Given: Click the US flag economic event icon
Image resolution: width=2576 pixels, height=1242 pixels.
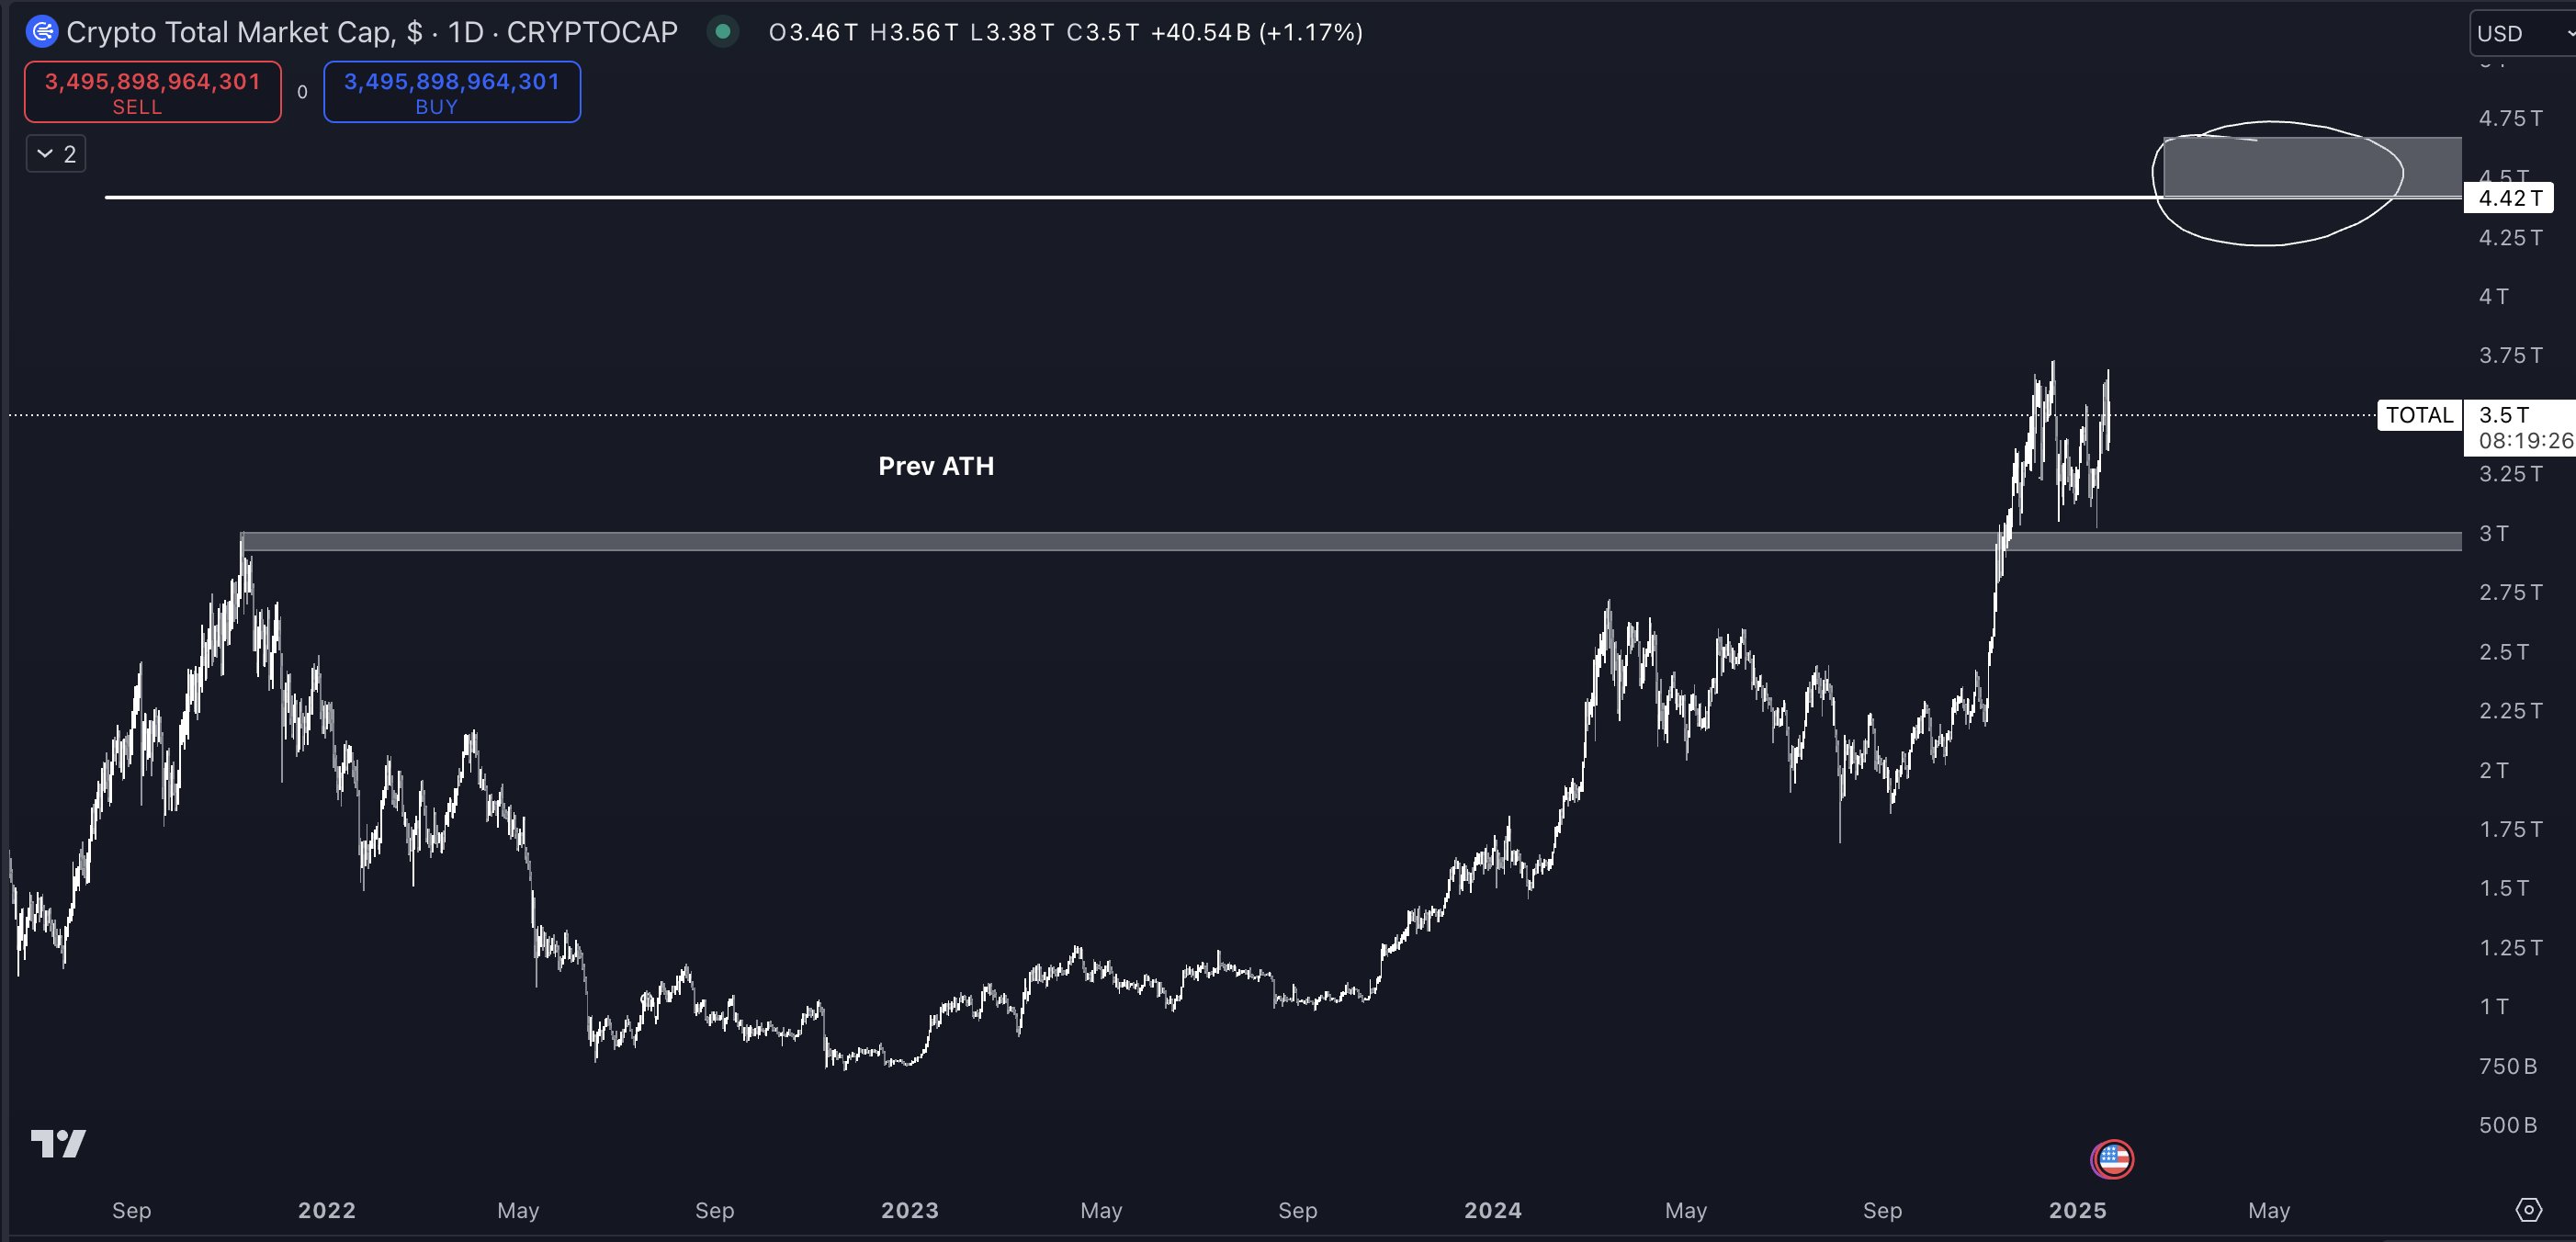Looking at the screenshot, I should click(2112, 1159).
